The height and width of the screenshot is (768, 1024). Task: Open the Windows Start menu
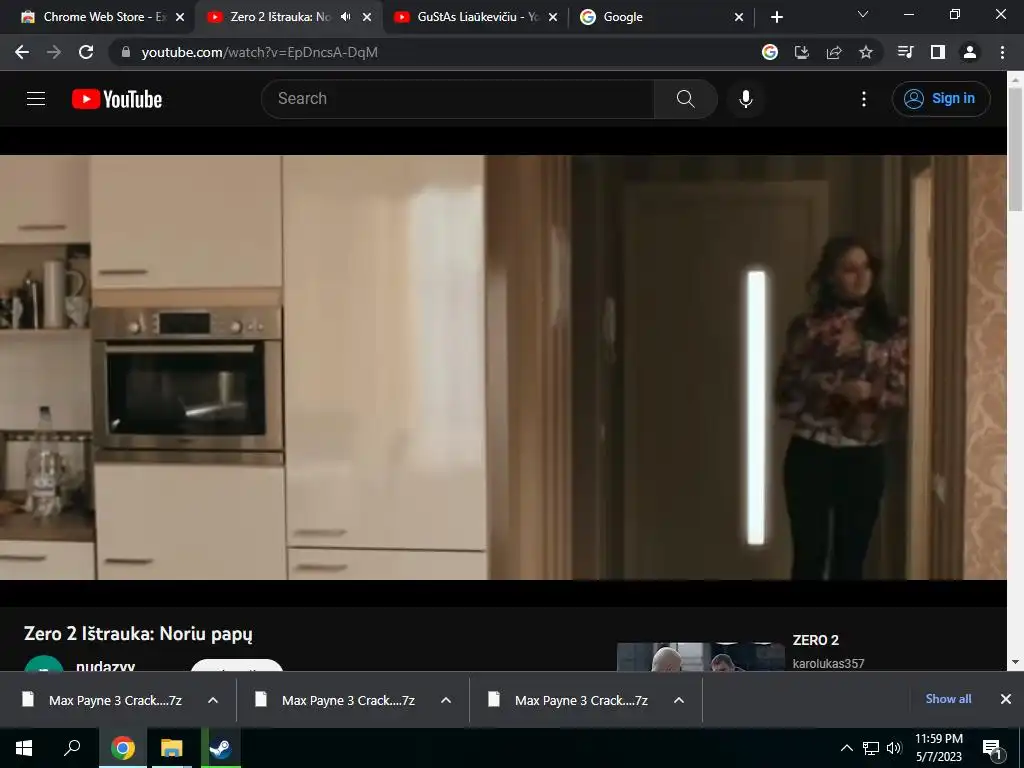[24, 748]
